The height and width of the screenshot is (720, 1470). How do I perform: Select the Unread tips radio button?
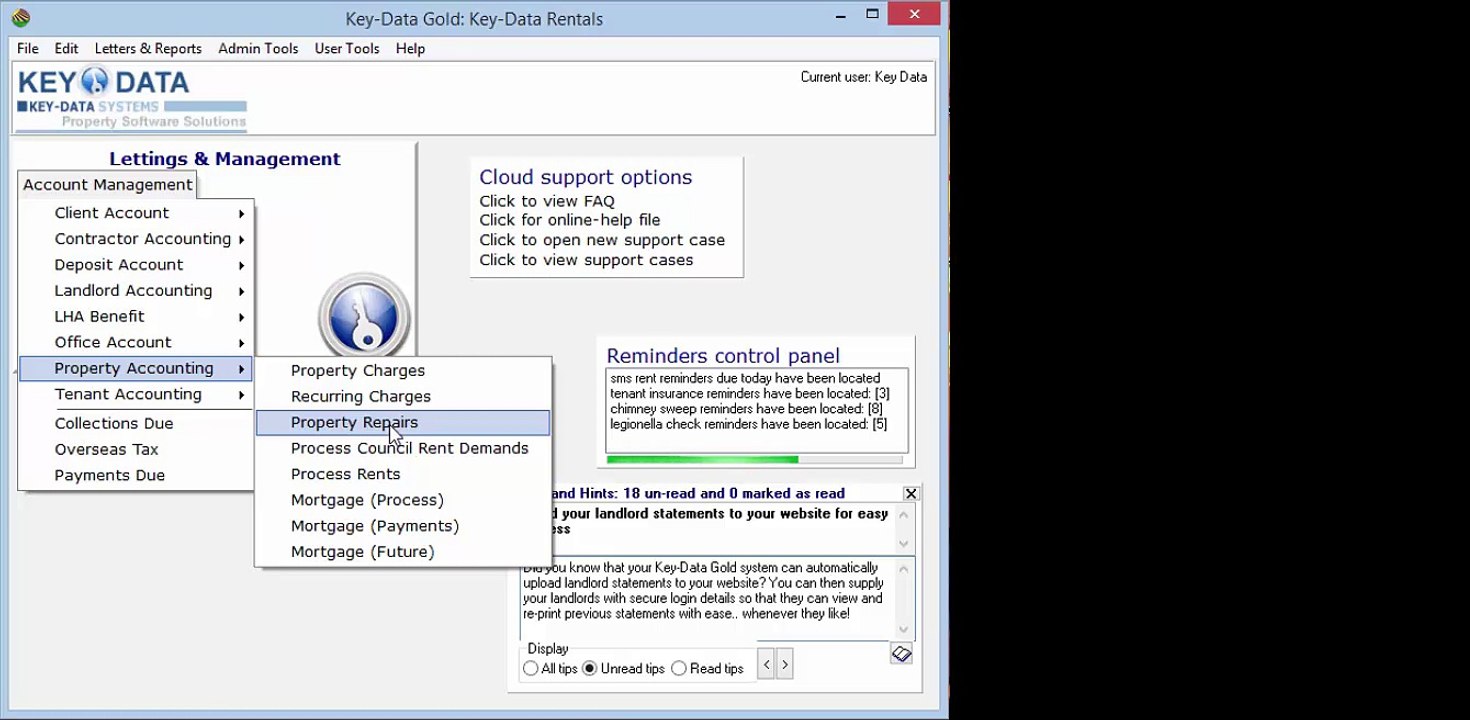(x=590, y=668)
